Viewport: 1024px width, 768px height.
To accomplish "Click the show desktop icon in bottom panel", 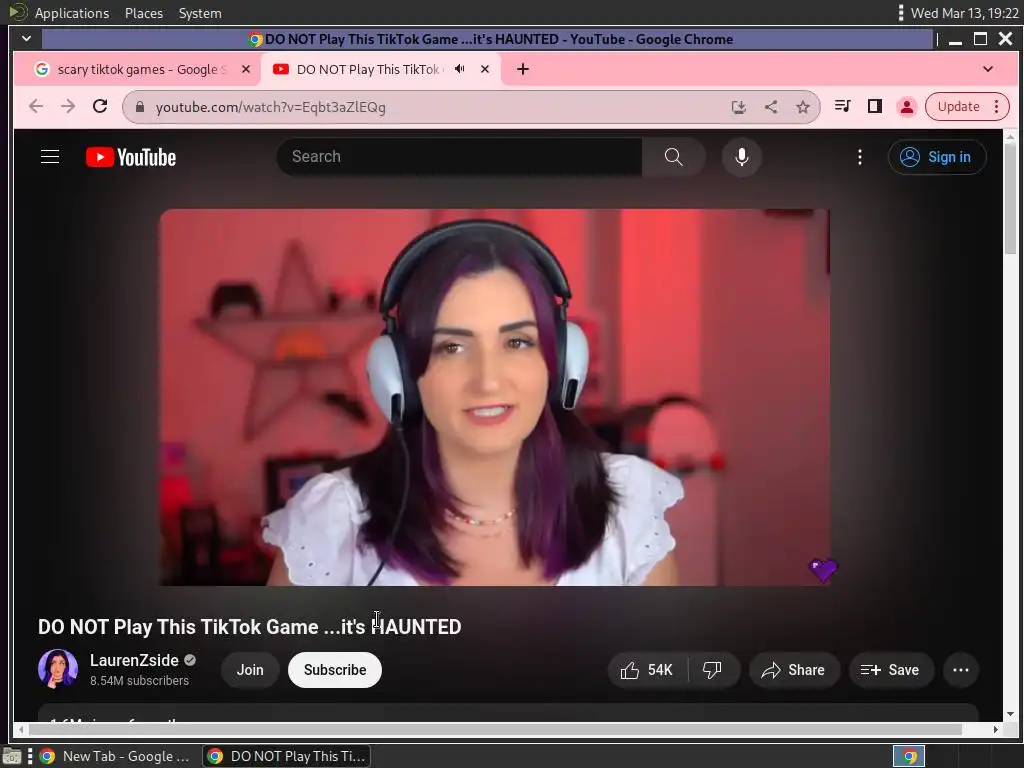I will point(12,756).
